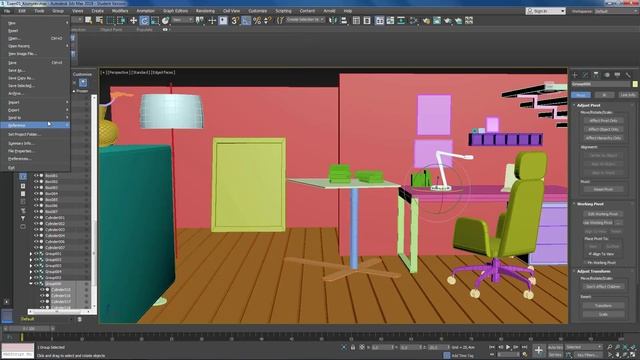Toggle the Scene Explorer toolbar icon
Image resolution: width=640 pixels, height=360 pixels.
pos(356,20)
